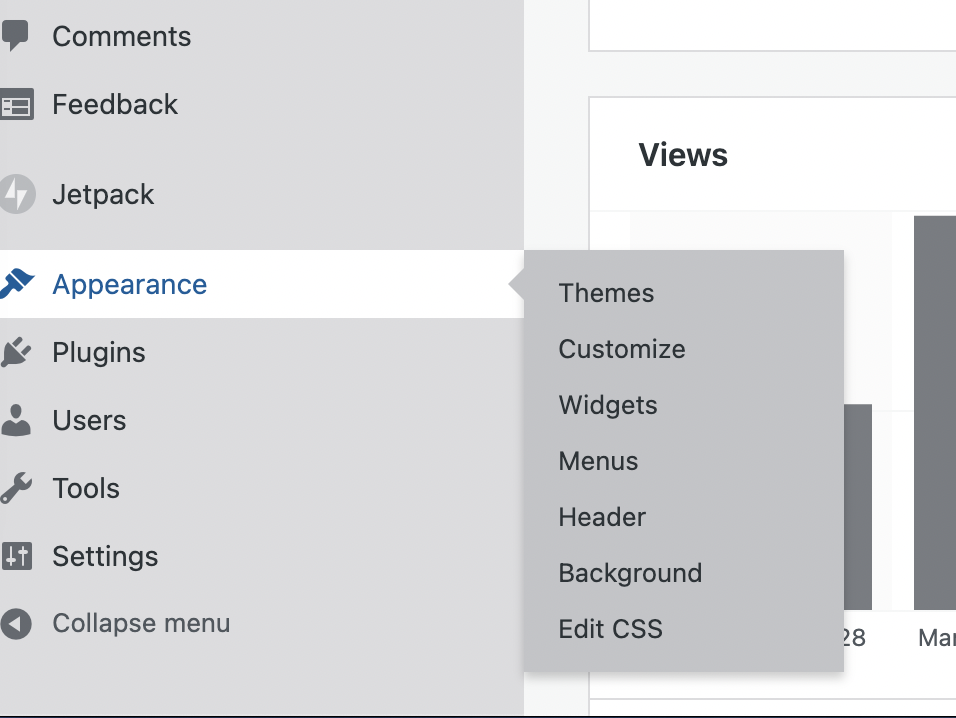Screen dimensions: 956x718
Task: Open the Comments sidebar link
Action: tap(121, 37)
